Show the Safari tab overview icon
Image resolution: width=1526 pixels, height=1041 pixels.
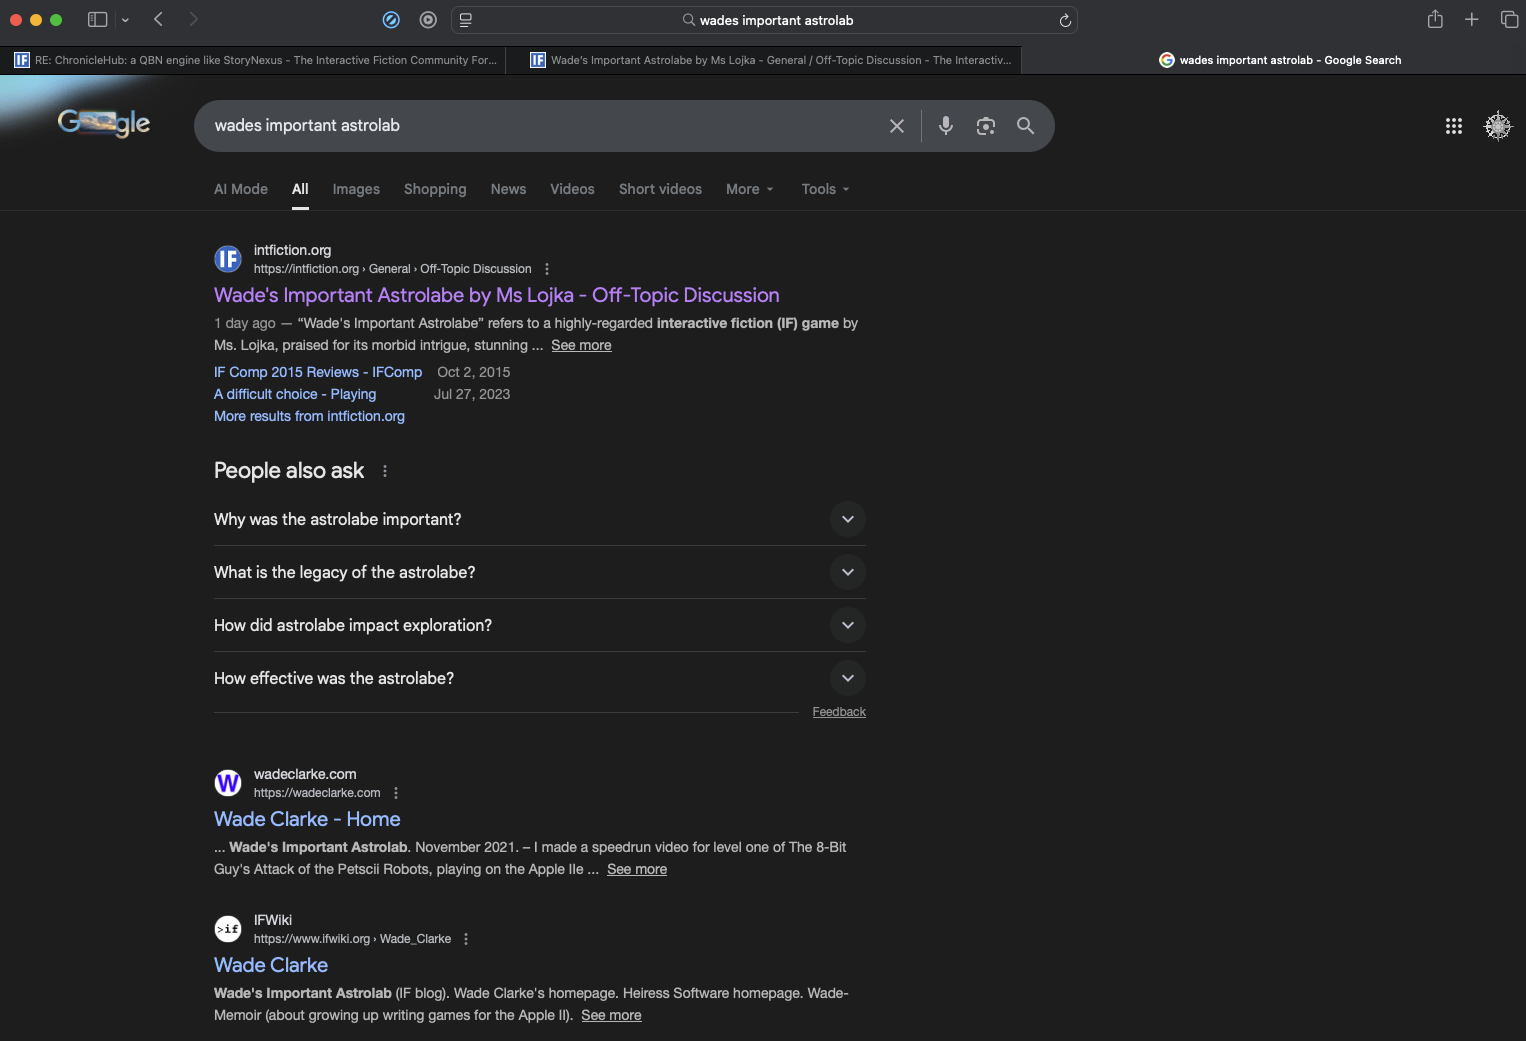pyautogui.click(x=1509, y=20)
